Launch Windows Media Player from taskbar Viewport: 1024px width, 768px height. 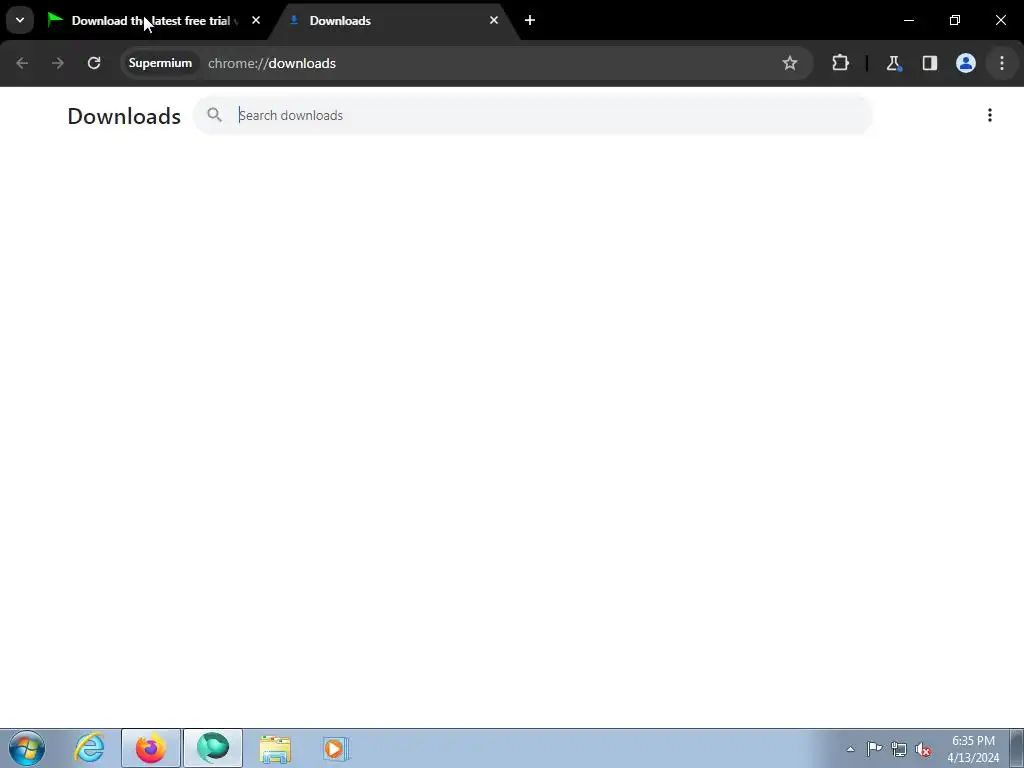click(x=336, y=748)
